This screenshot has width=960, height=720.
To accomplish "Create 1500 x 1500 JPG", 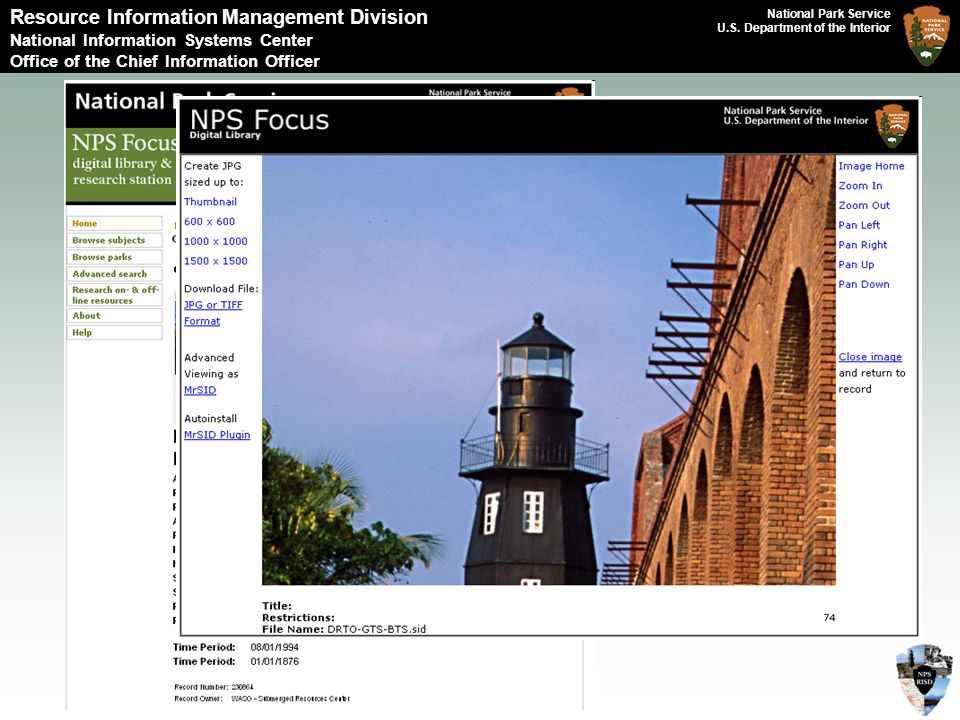I will click(216, 261).
